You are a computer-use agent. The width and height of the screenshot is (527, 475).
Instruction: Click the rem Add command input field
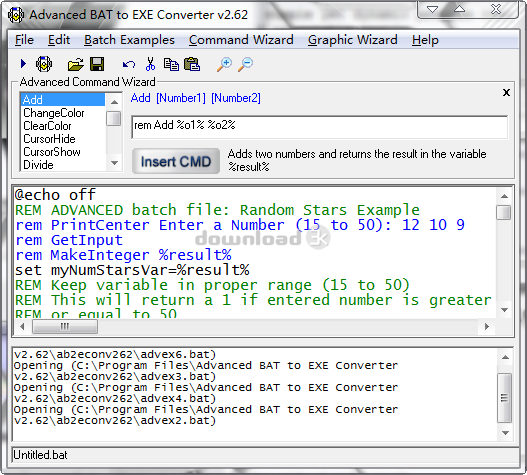(x=319, y=127)
